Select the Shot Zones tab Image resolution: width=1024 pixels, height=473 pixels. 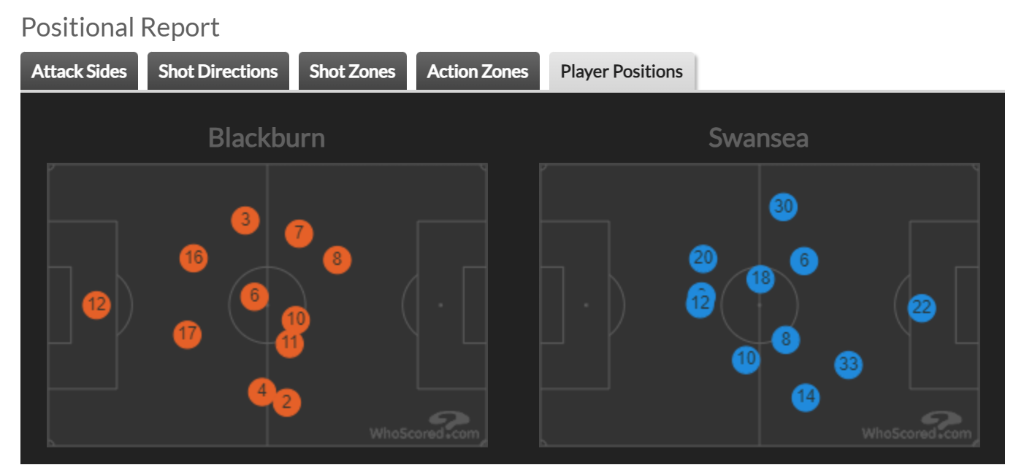[353, 71]
